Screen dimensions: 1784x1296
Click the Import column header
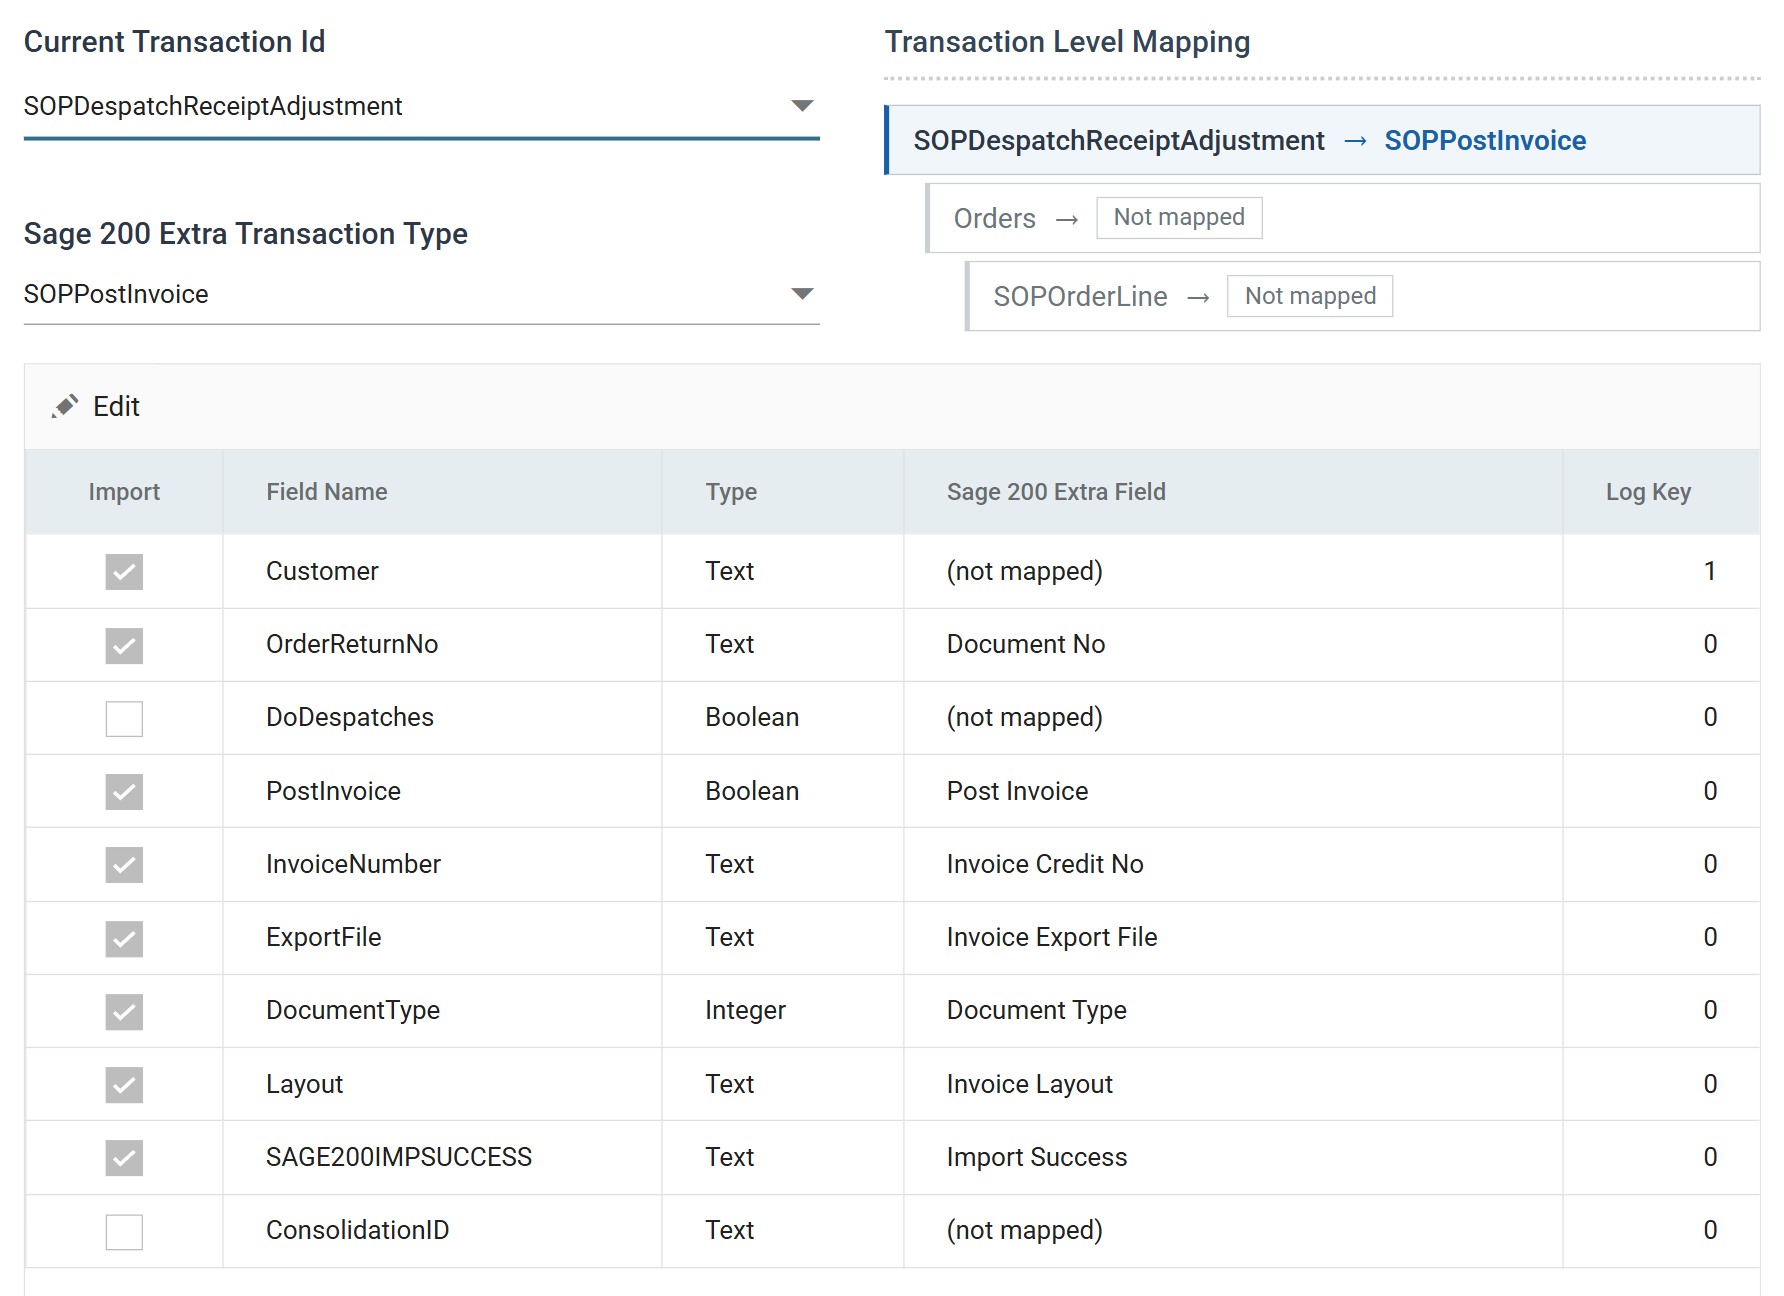point(124,492)
